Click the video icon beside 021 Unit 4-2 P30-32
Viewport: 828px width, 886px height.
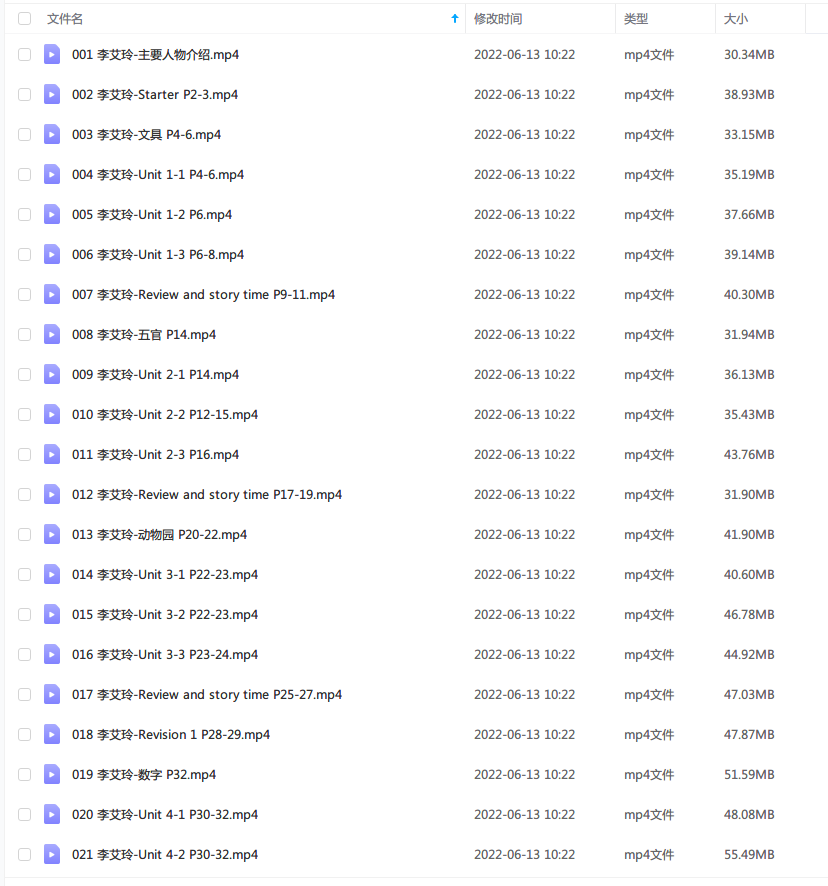[52, 854]
